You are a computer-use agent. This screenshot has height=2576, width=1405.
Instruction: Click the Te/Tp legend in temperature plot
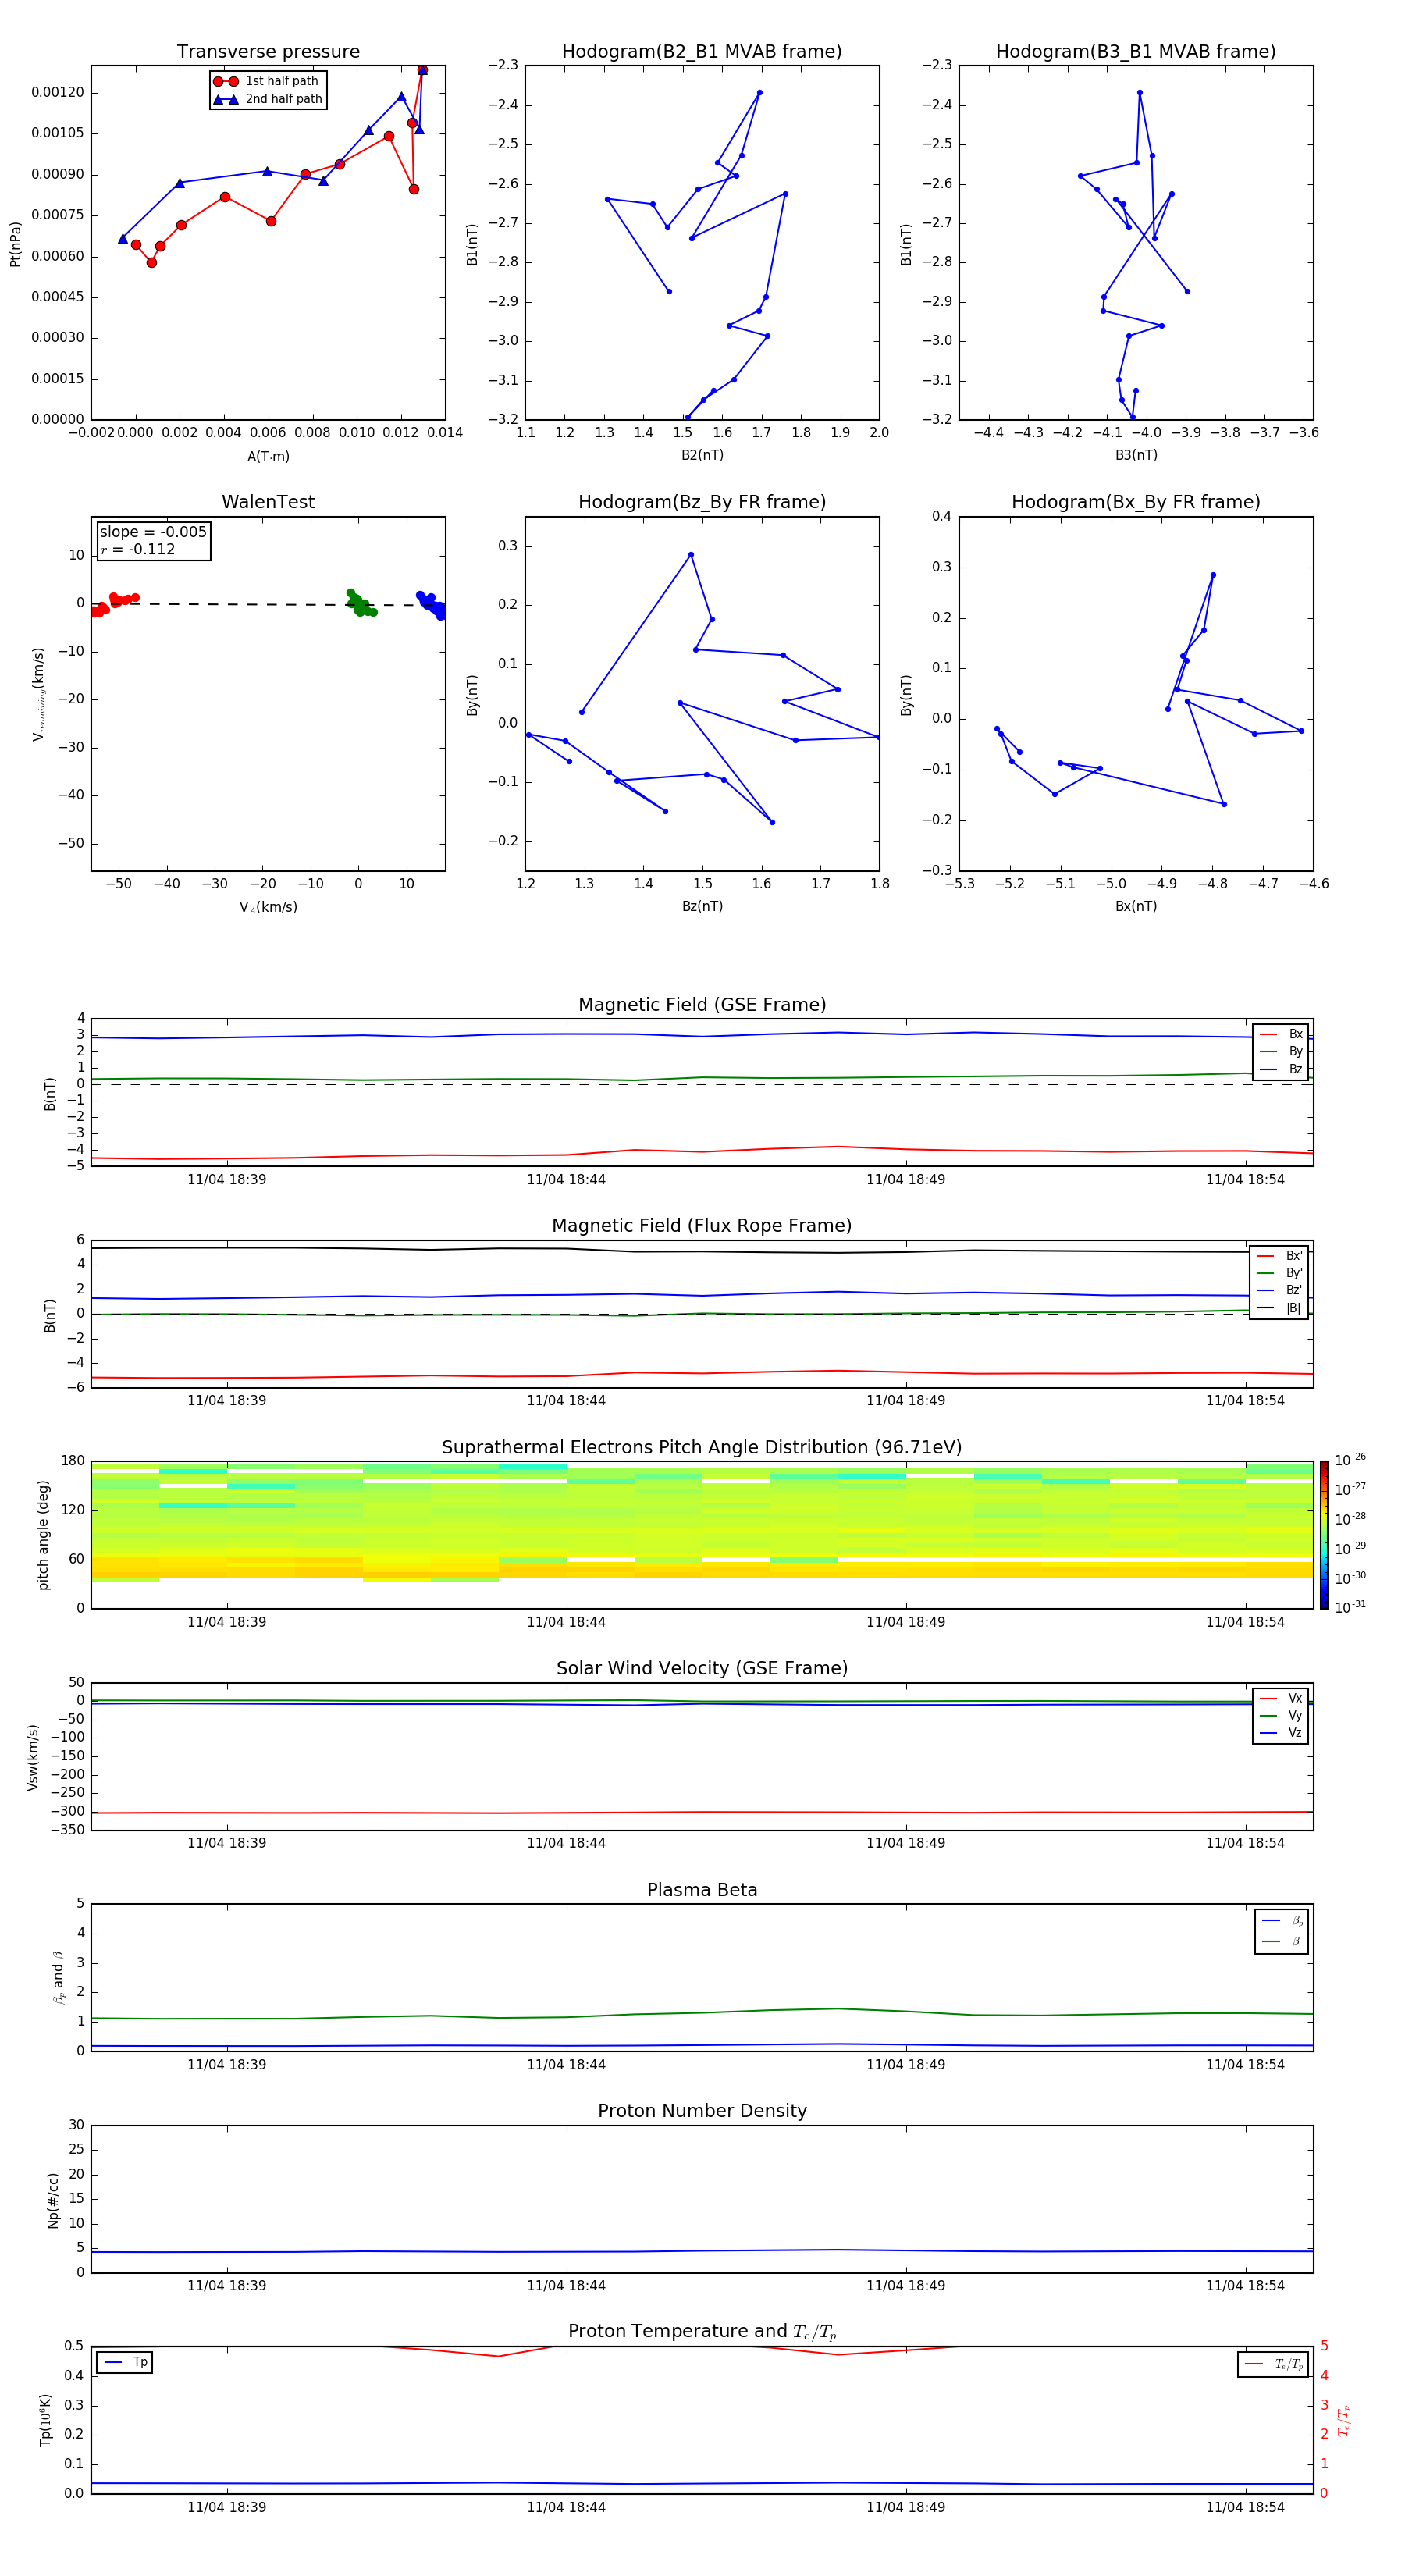(x=1273, y=2364)
